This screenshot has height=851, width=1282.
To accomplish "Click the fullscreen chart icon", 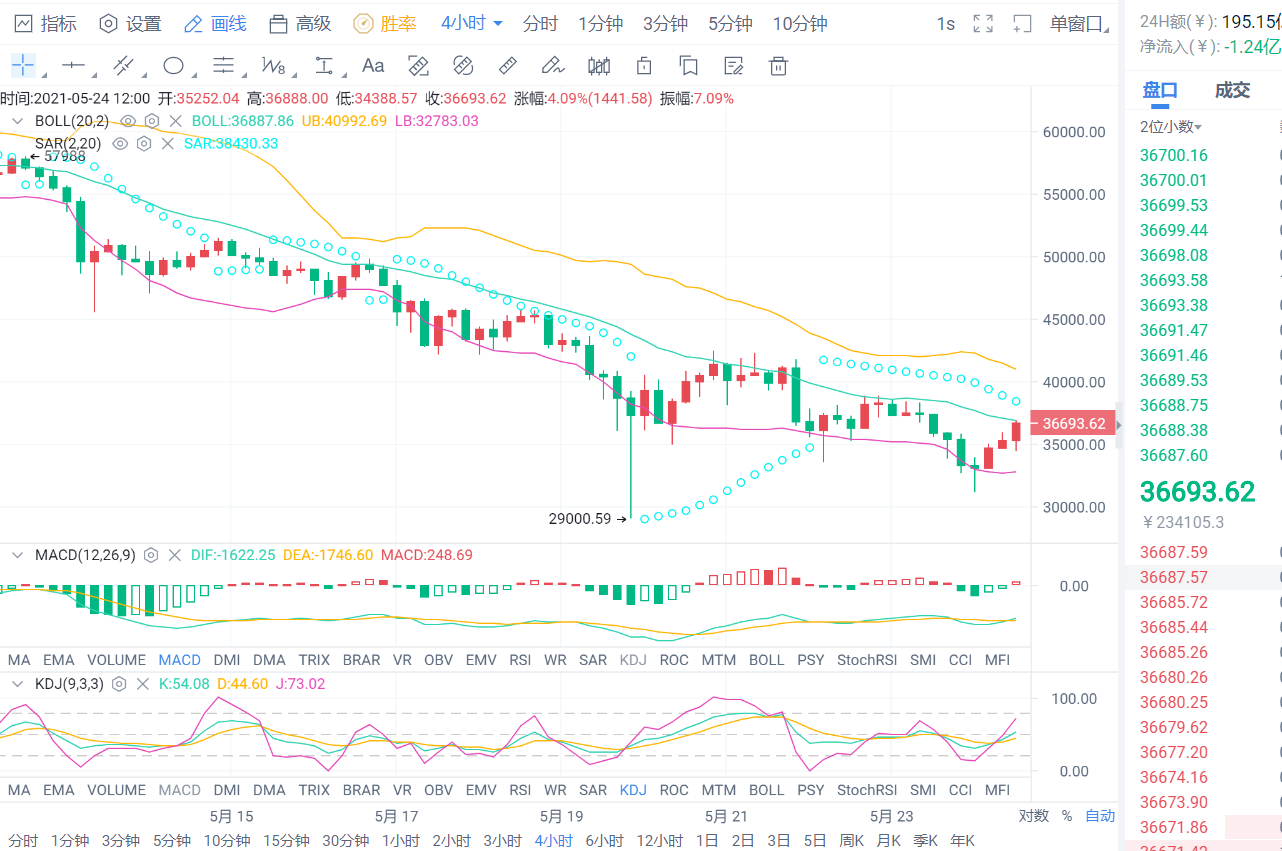I will (x=982, y=23).
